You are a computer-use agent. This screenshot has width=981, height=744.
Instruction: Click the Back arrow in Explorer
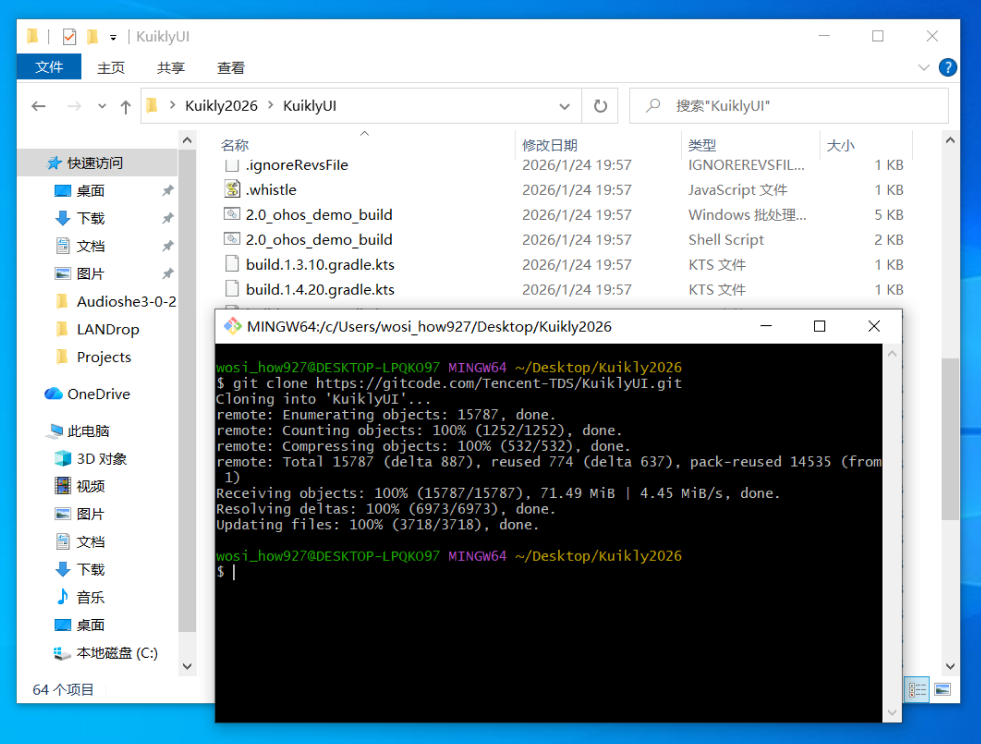pos(39,106)
